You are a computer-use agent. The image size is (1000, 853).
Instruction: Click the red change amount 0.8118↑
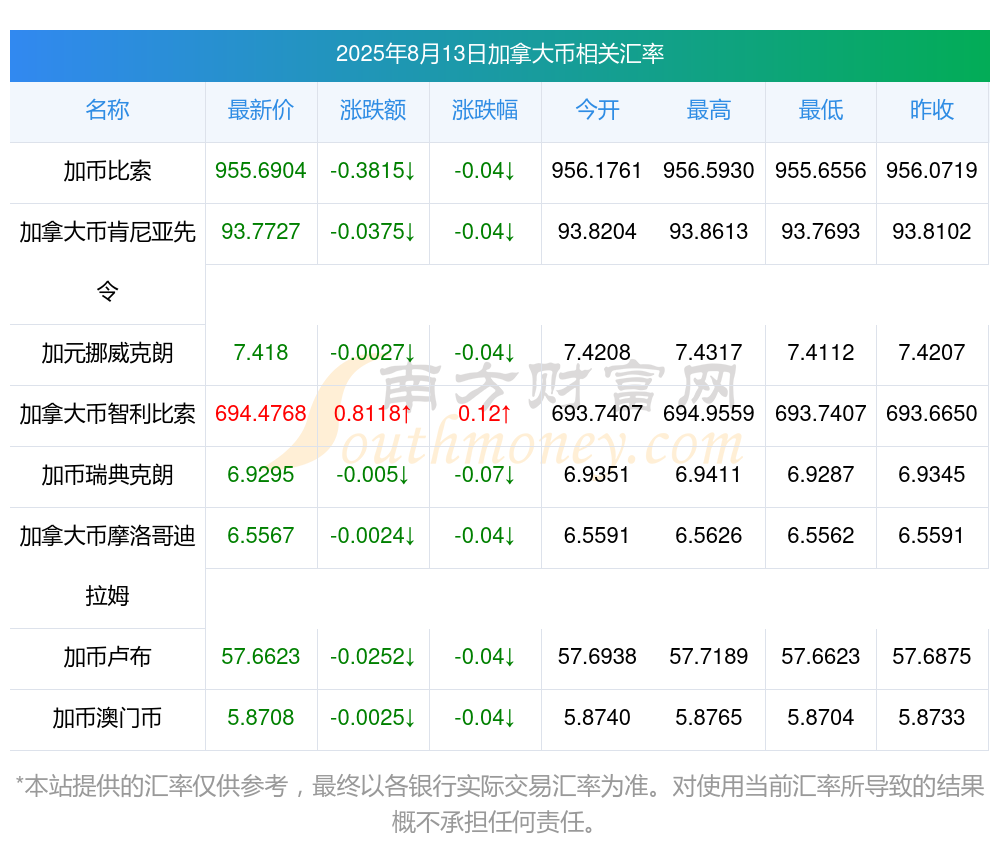coord(373,414)
